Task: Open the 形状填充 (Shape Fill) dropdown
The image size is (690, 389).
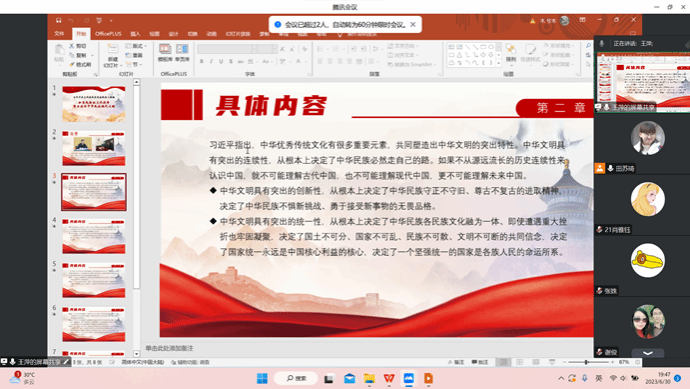Action: [x=559, y=46]
